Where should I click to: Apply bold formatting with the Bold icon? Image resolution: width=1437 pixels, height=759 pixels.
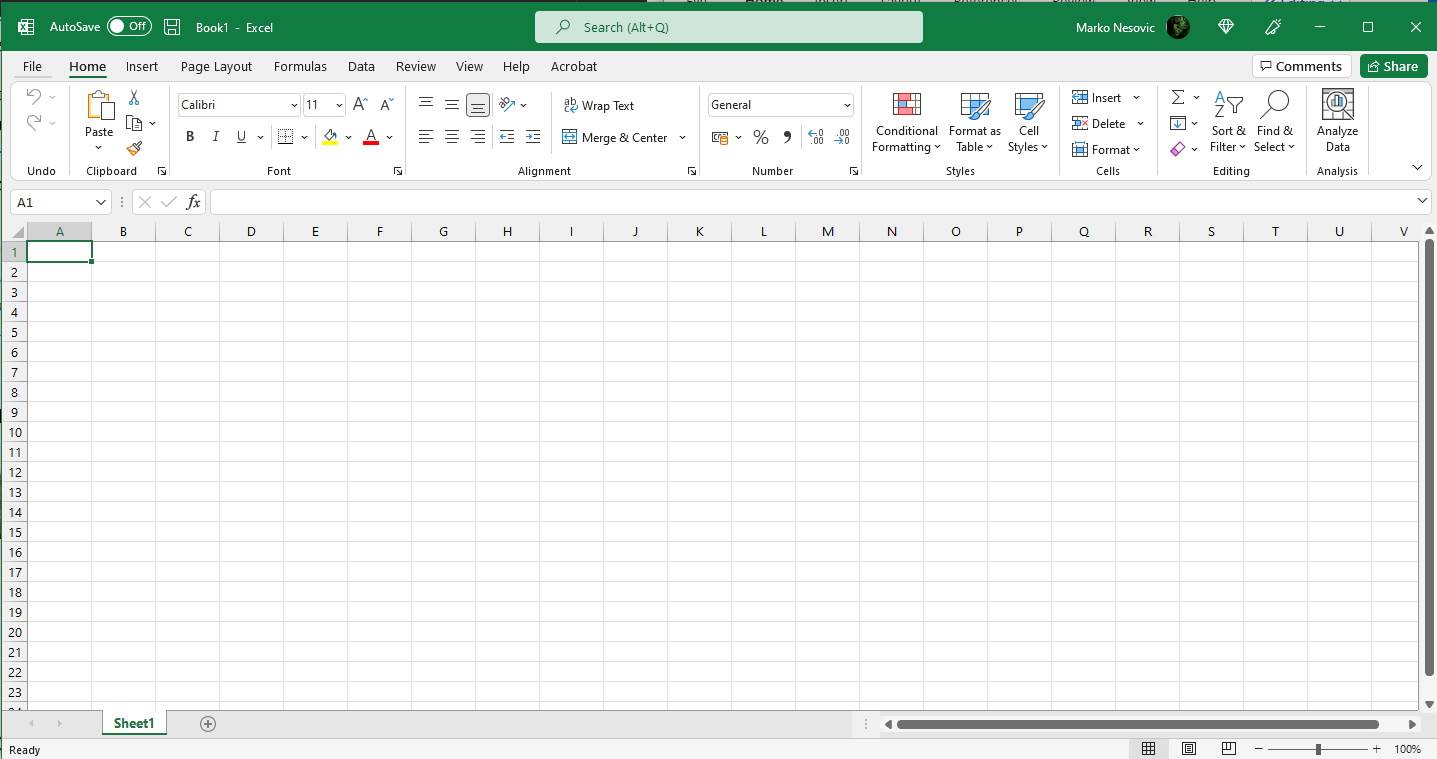pyautogui.click(x=189, y=136)
